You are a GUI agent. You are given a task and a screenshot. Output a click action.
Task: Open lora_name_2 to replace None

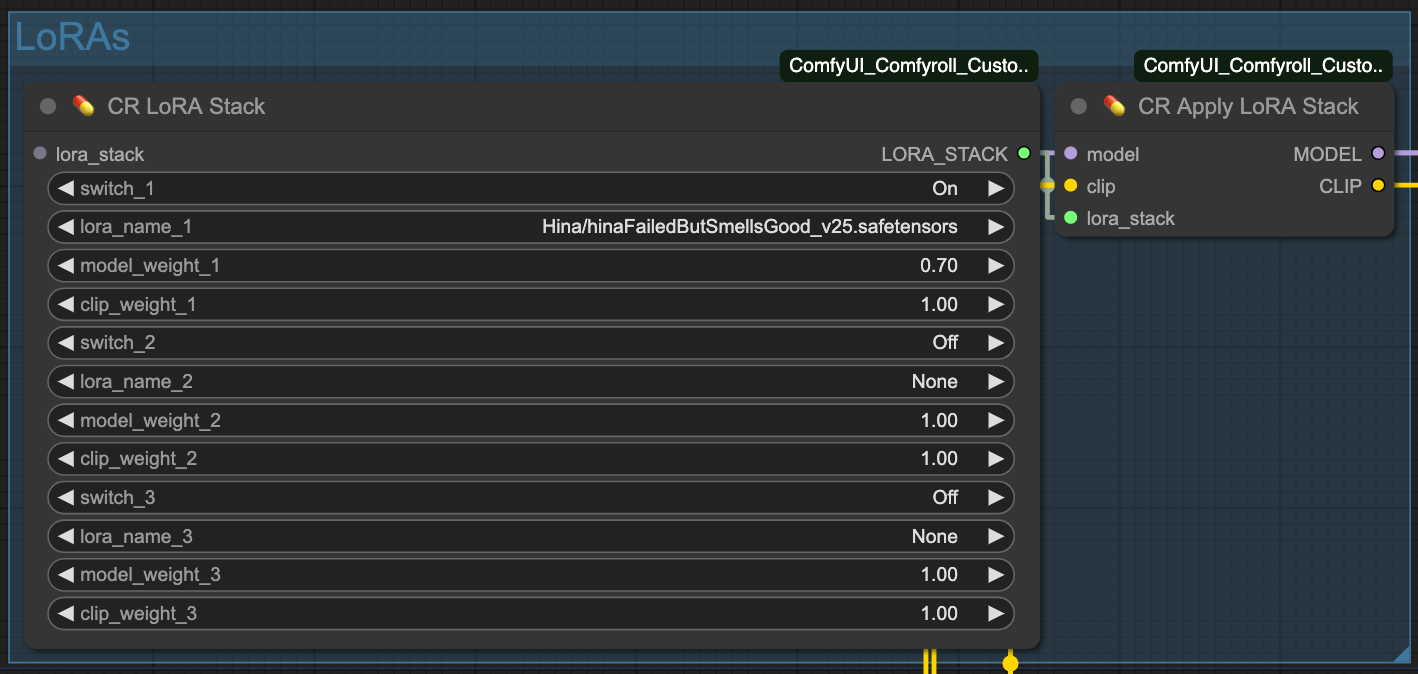coord(531,381)
